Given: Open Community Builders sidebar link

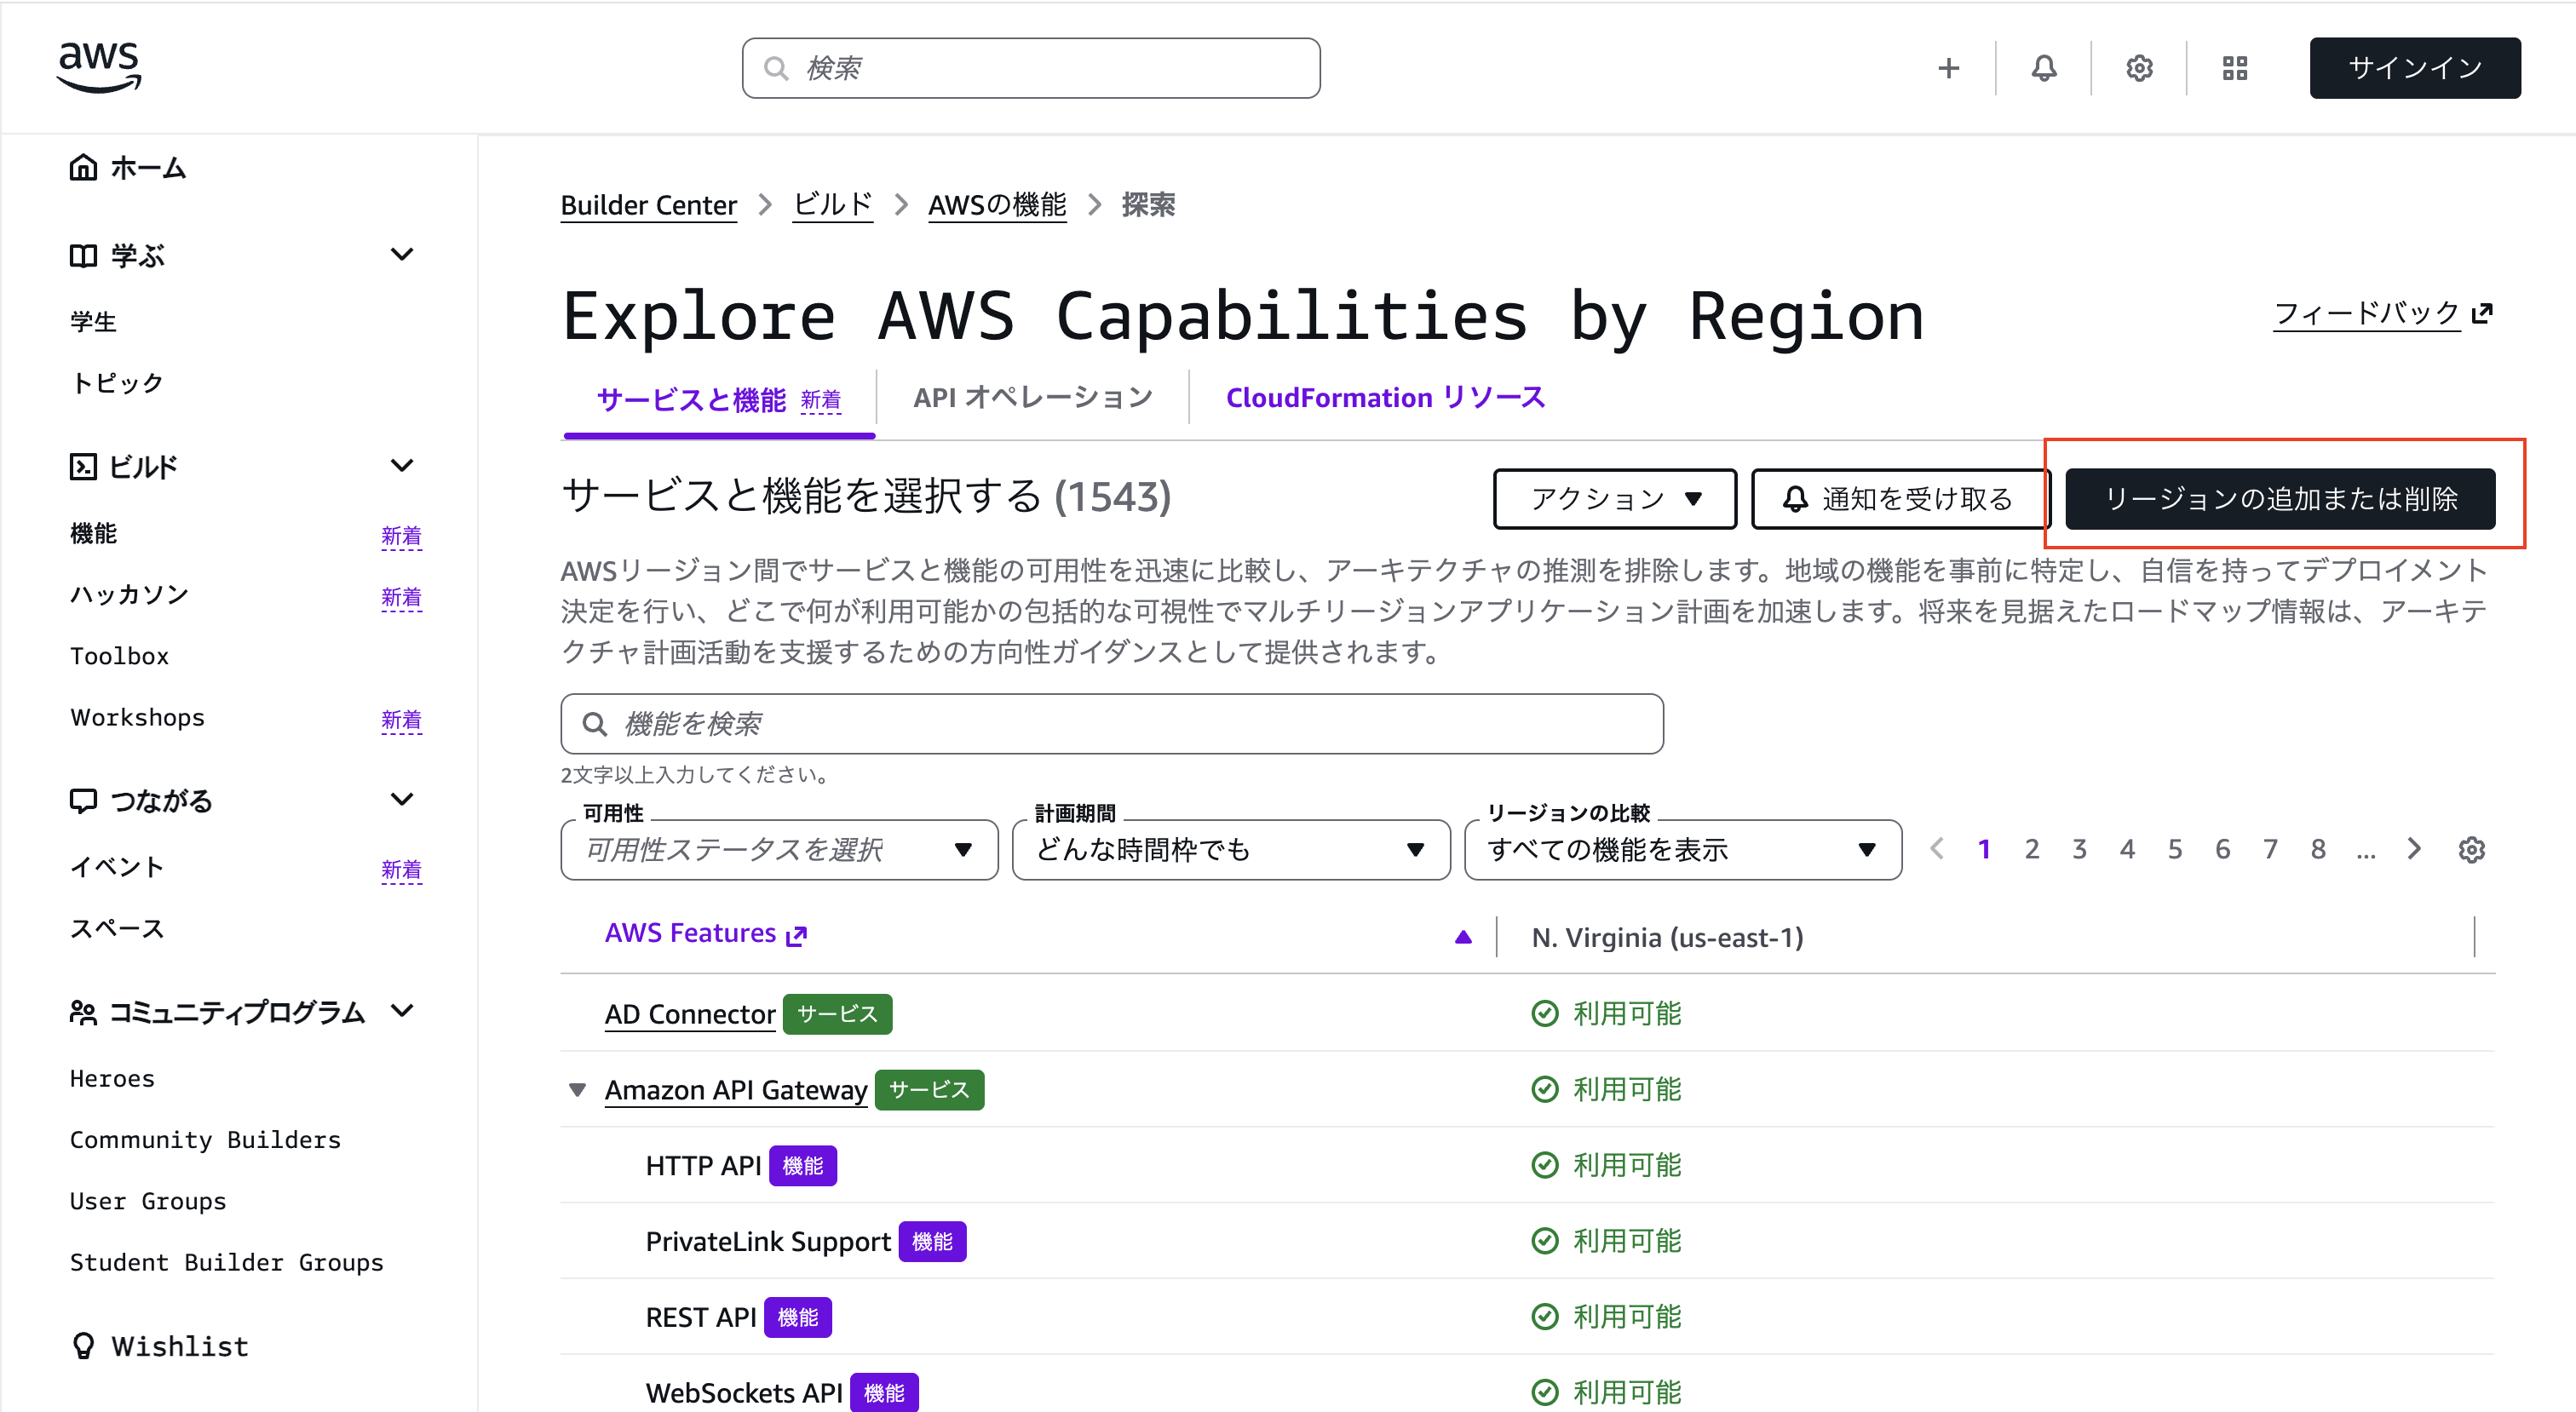Looking at the screenshot, I should tap(205, 1139).
